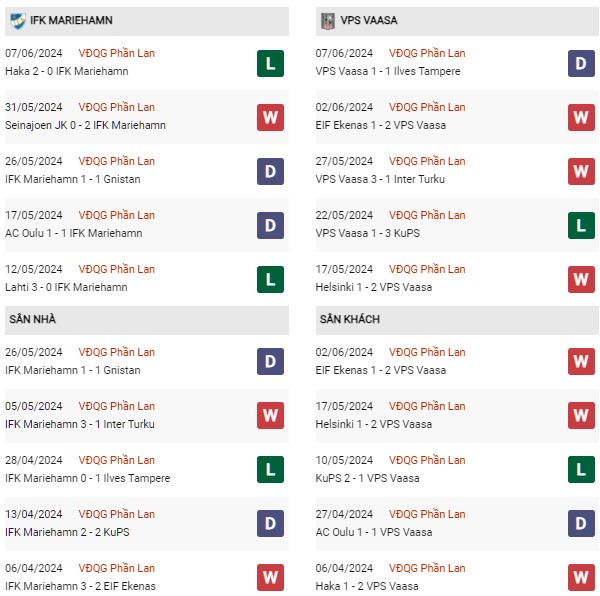
Task: Select the W badge for Seinajoen JK match
Action: (x=270, y=117)
